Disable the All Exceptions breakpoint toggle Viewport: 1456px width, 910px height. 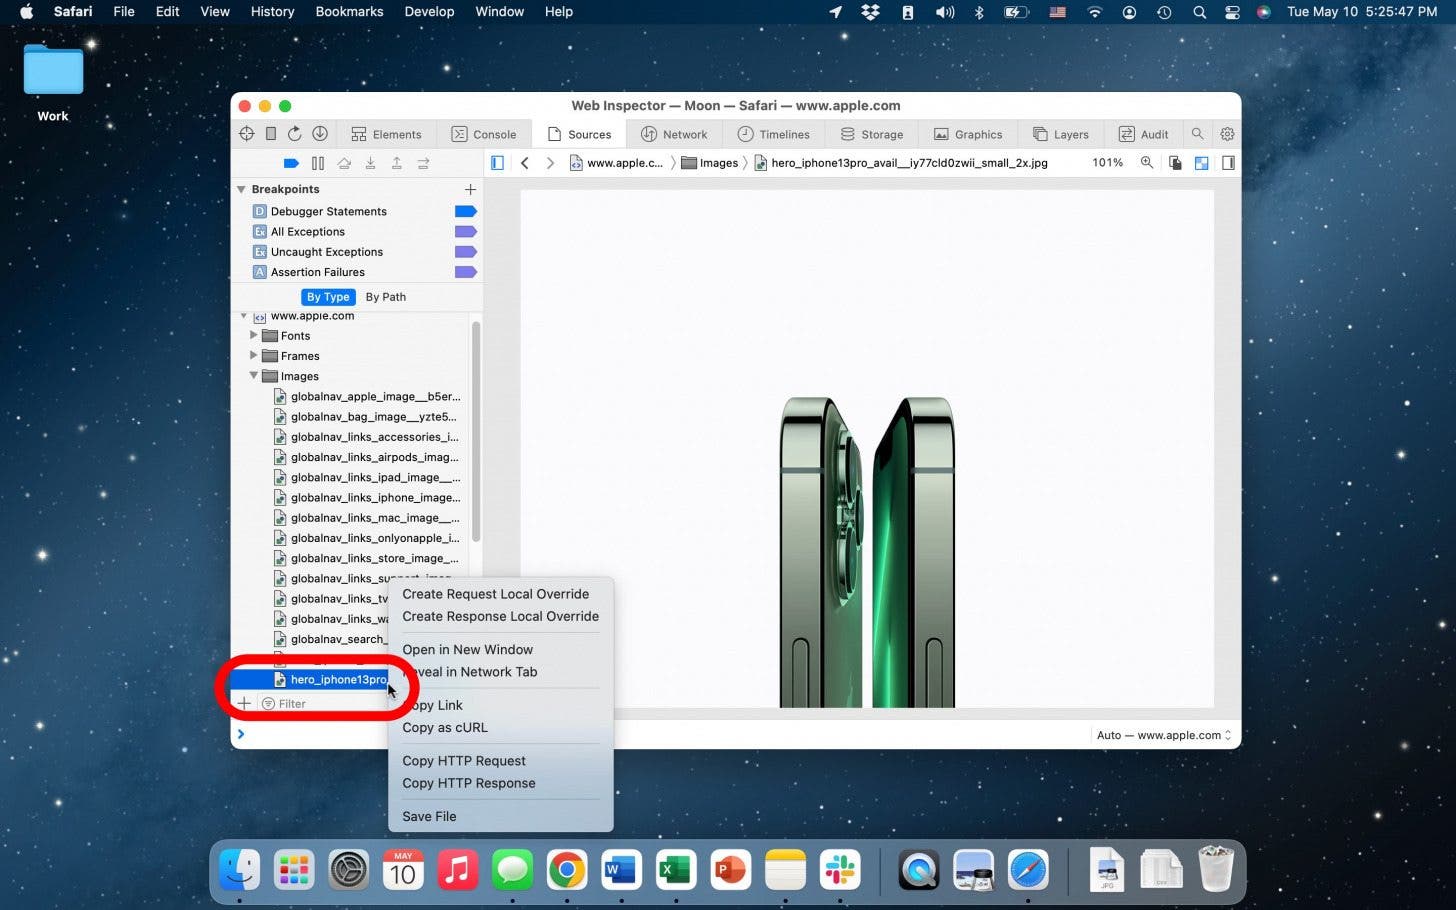[x=465, y=231]
